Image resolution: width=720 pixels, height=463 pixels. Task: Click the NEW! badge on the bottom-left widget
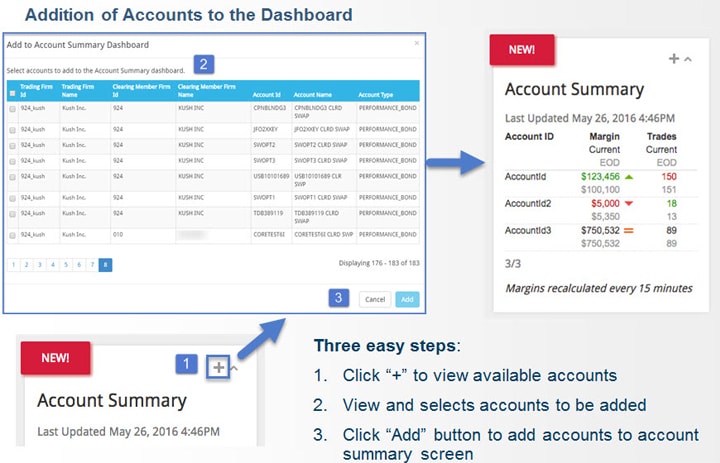[57, 357]
